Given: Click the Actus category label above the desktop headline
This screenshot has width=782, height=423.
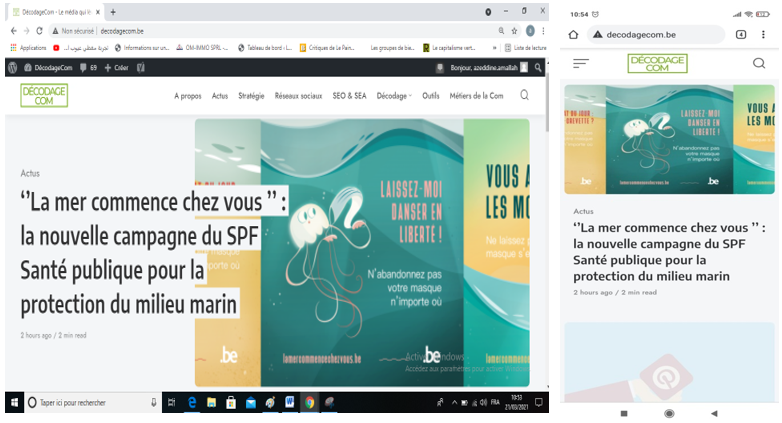Looking at the screenshot, I should [x=30, y=174].
